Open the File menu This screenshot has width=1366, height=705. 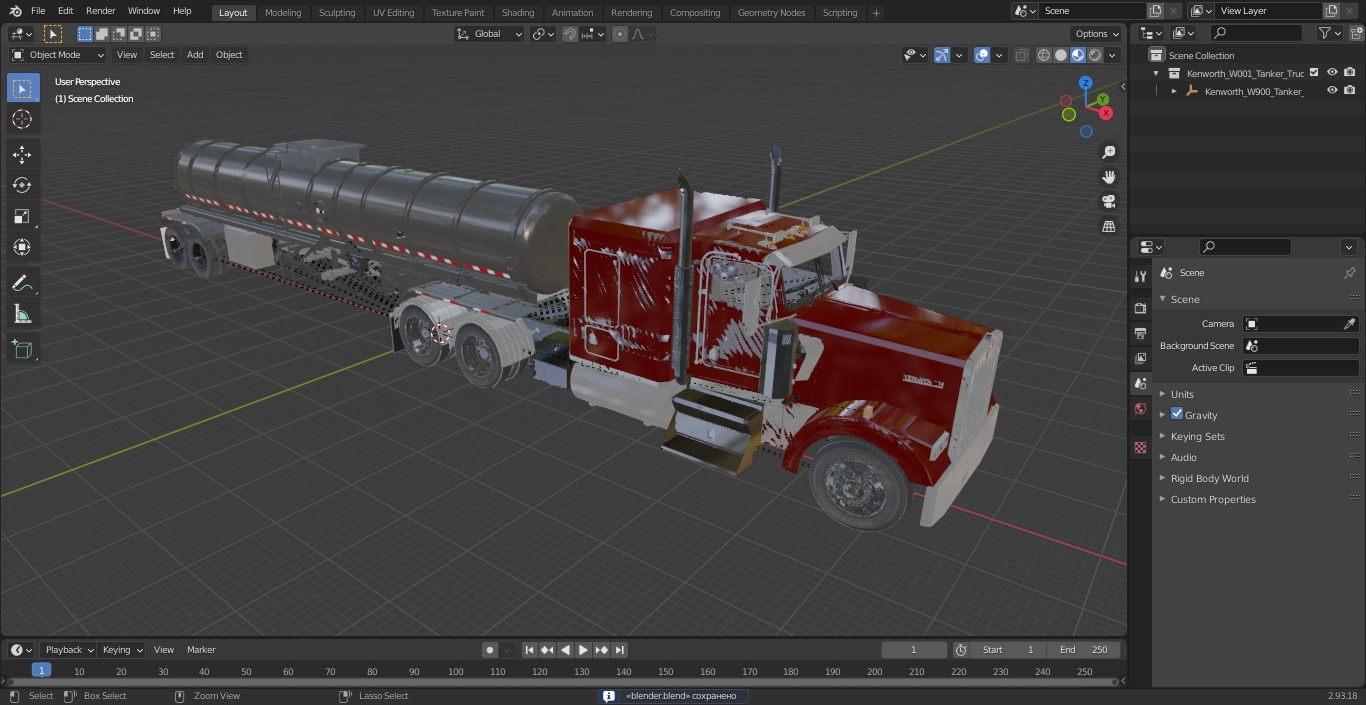pyautogui.click(x=38, y=11)
